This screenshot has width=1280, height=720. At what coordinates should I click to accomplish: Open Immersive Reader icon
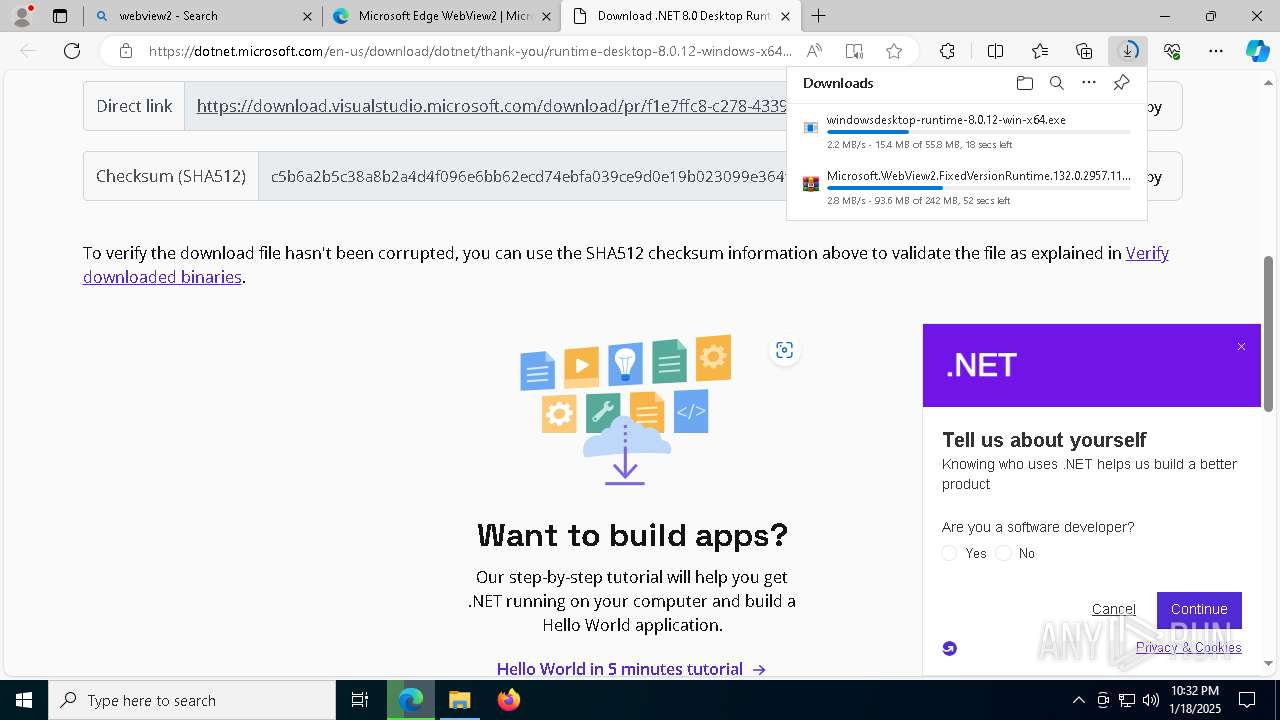(x=854, y=51)
